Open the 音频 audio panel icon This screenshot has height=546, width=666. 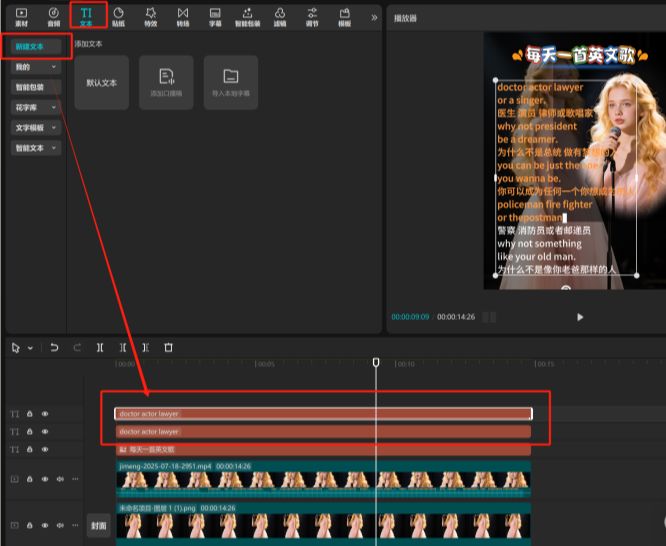pyautogui.click(x=53, y=16)
